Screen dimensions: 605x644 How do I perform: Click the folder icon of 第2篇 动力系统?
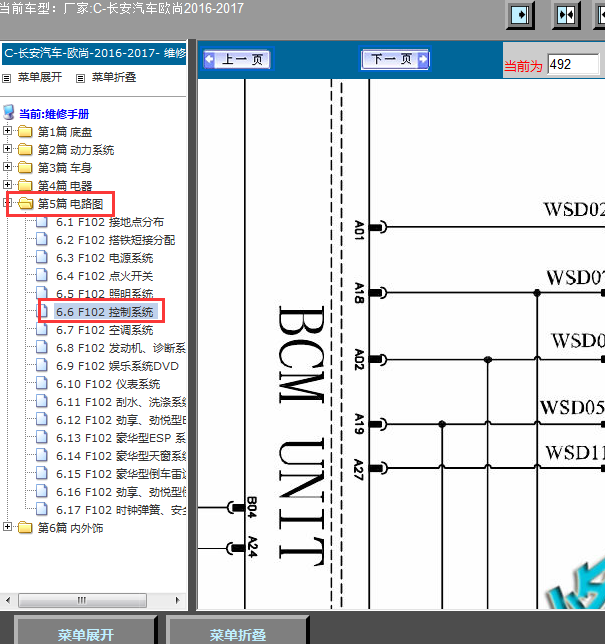click(x=25, y=149)
